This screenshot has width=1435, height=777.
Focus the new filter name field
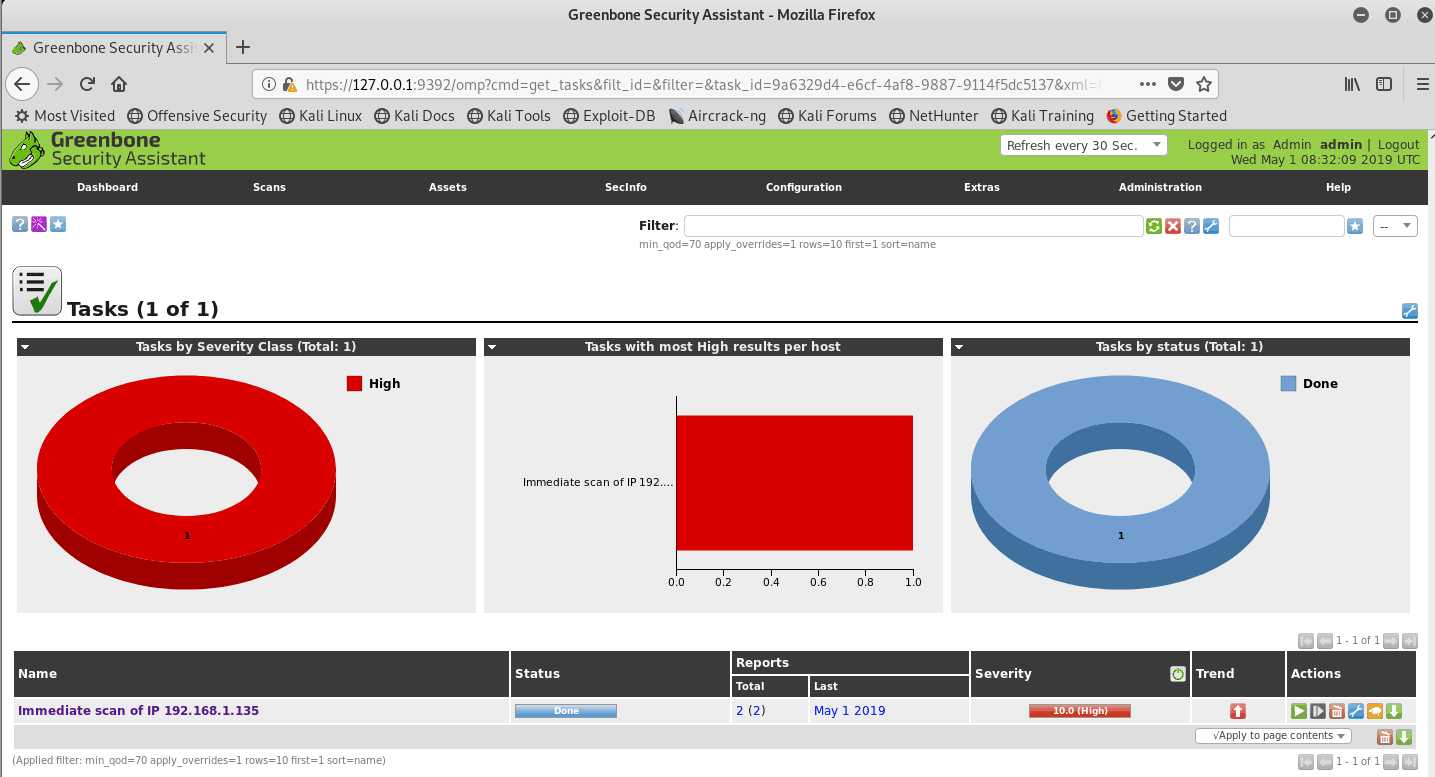[x=1286, y=226]
